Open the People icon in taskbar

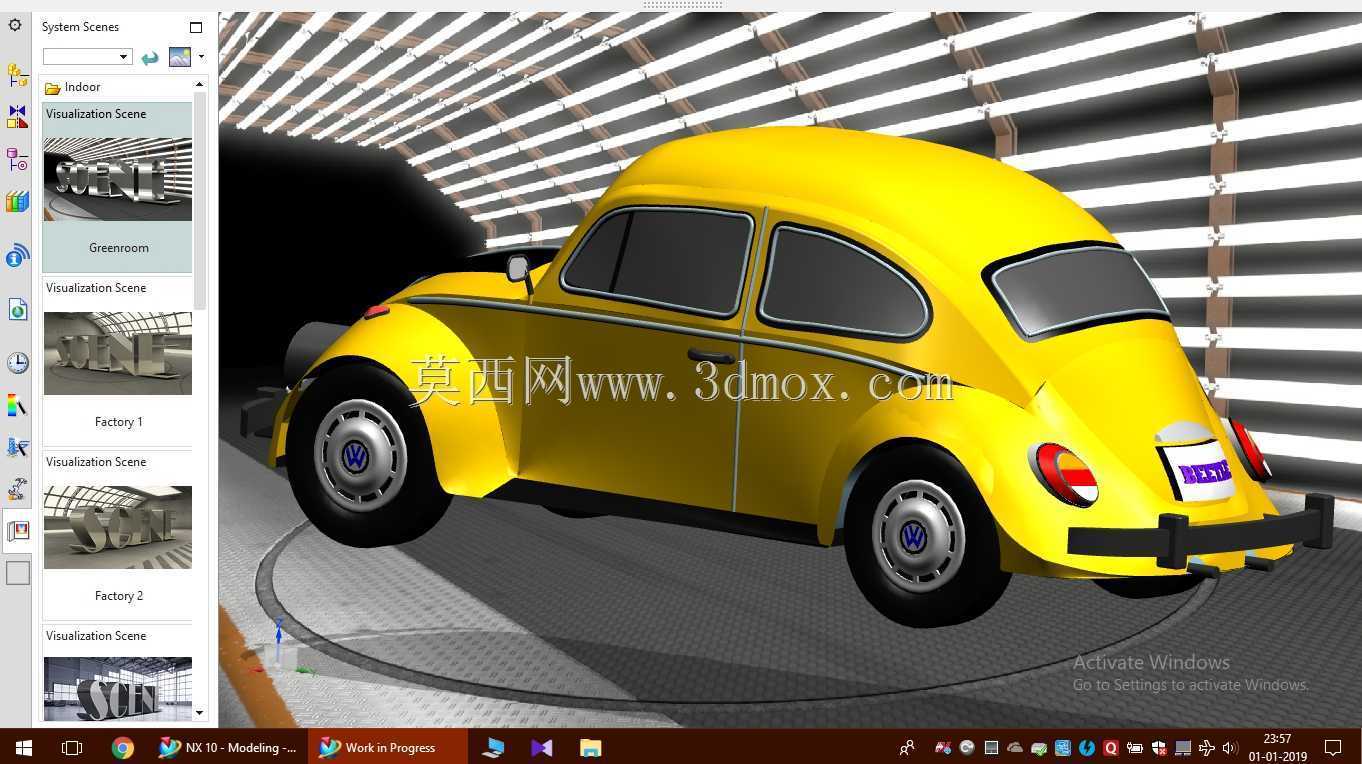[907, 747]
